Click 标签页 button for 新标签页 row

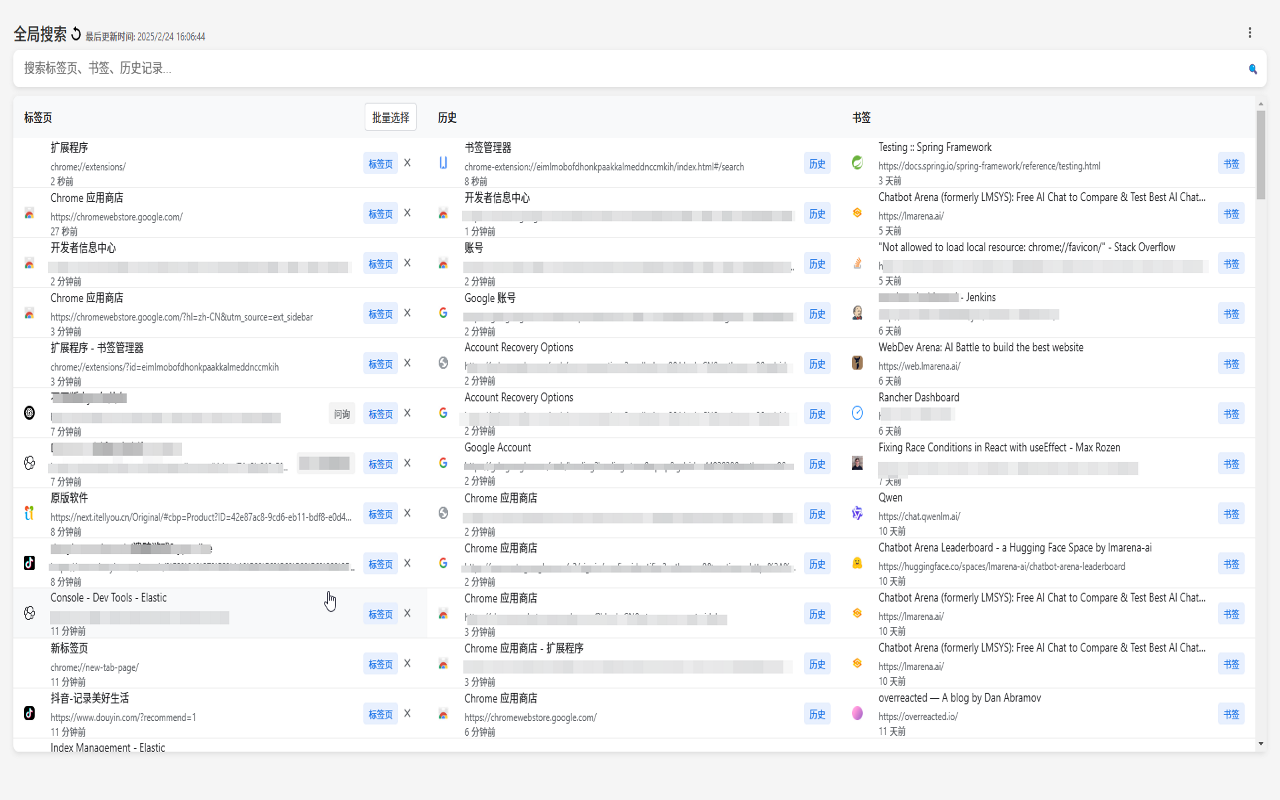point(381,664)
